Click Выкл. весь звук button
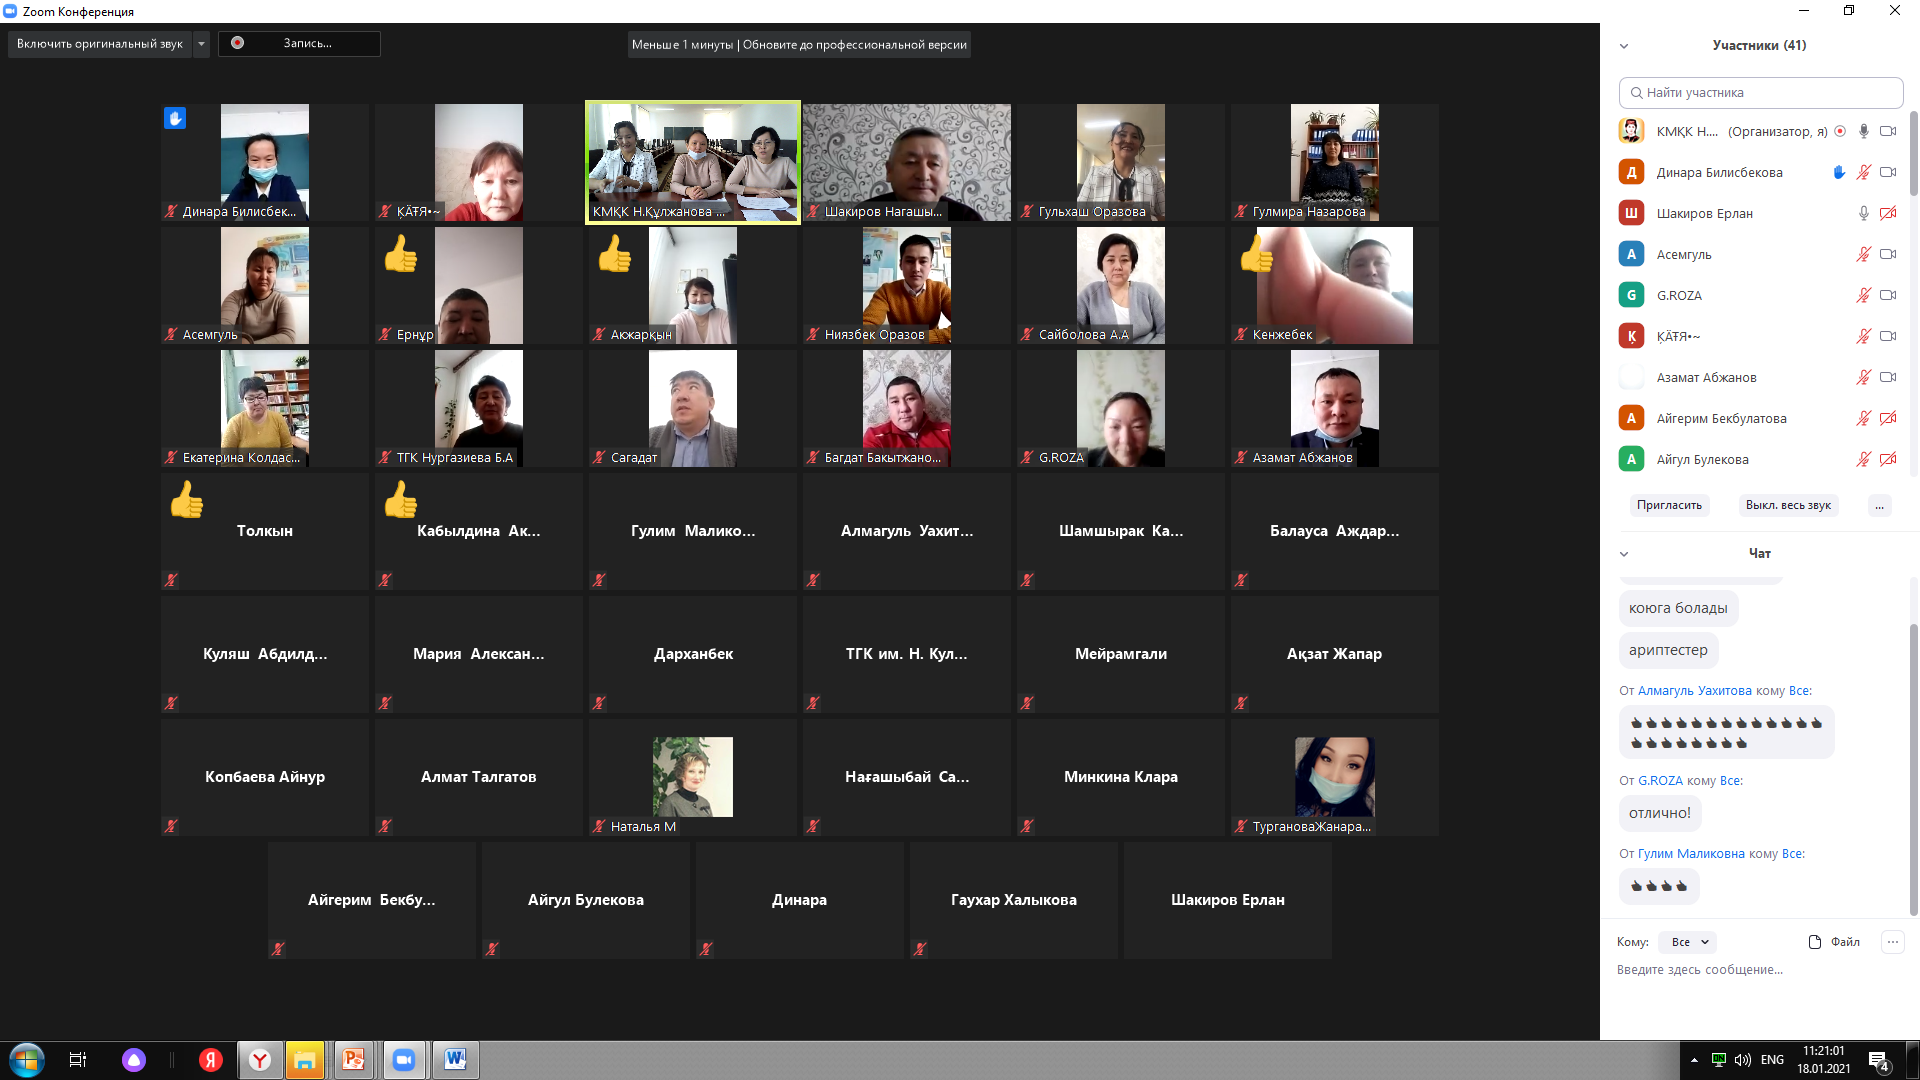The image size is (1920, 1080). (1787, 505)
